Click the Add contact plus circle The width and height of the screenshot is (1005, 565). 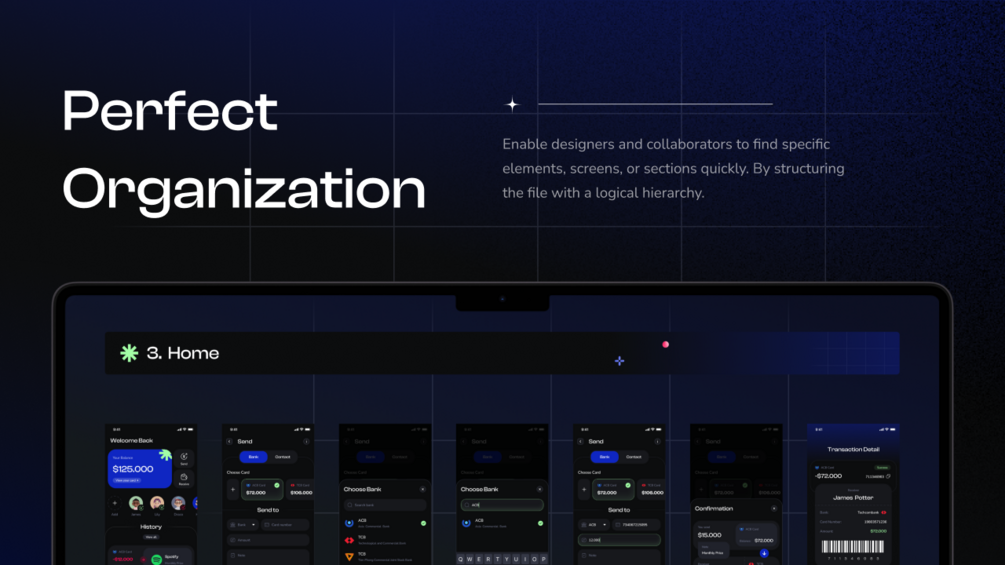point(115,504)
